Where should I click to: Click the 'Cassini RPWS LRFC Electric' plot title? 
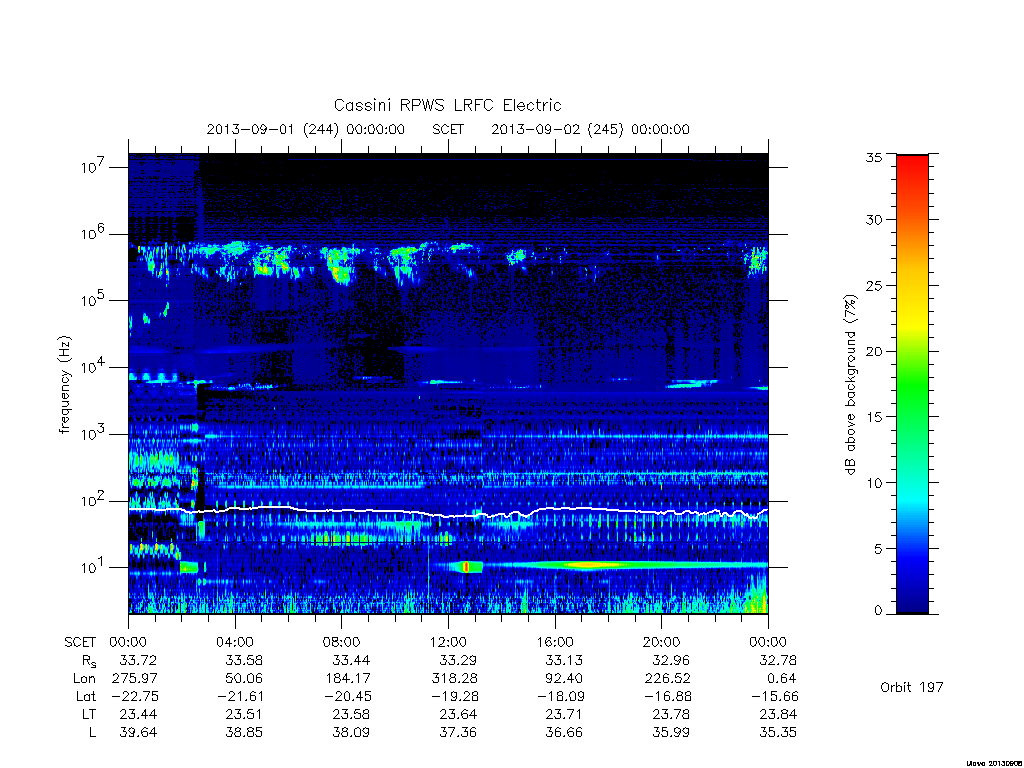[447, 105]
